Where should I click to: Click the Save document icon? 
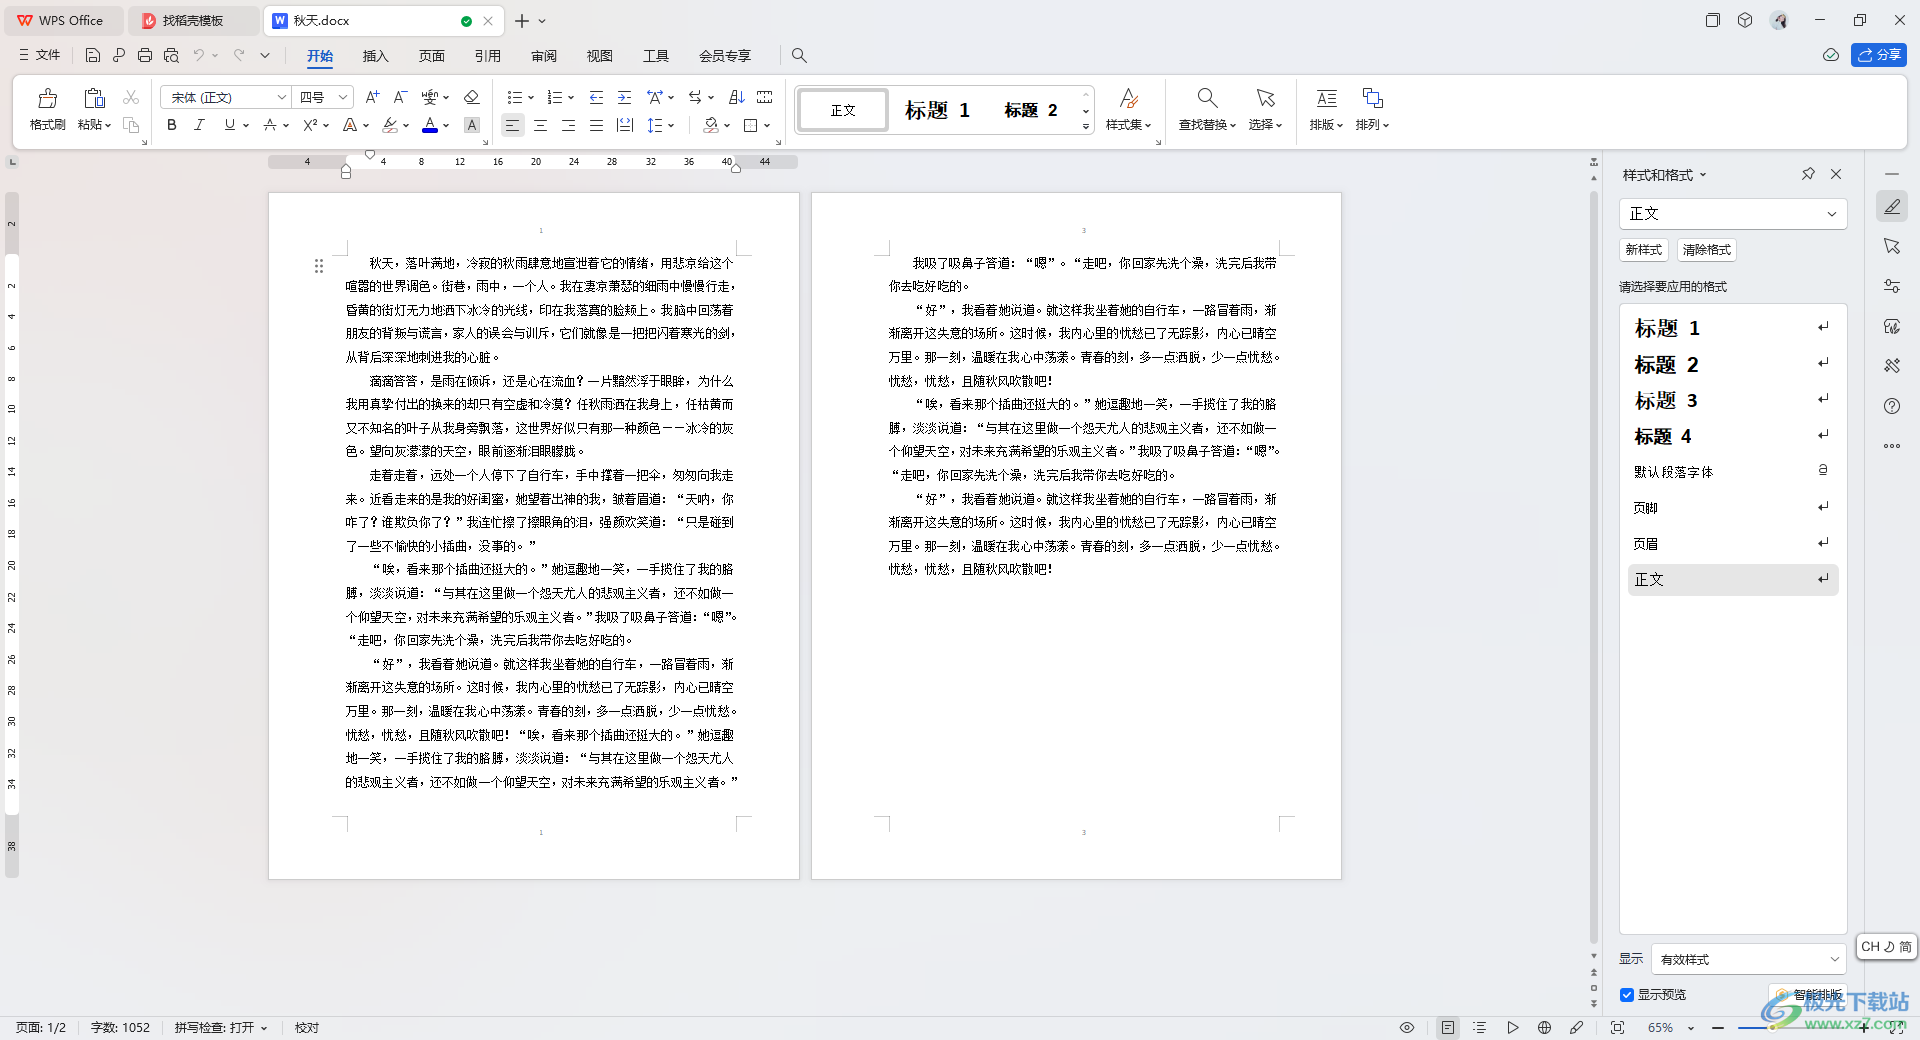point(93,55)
